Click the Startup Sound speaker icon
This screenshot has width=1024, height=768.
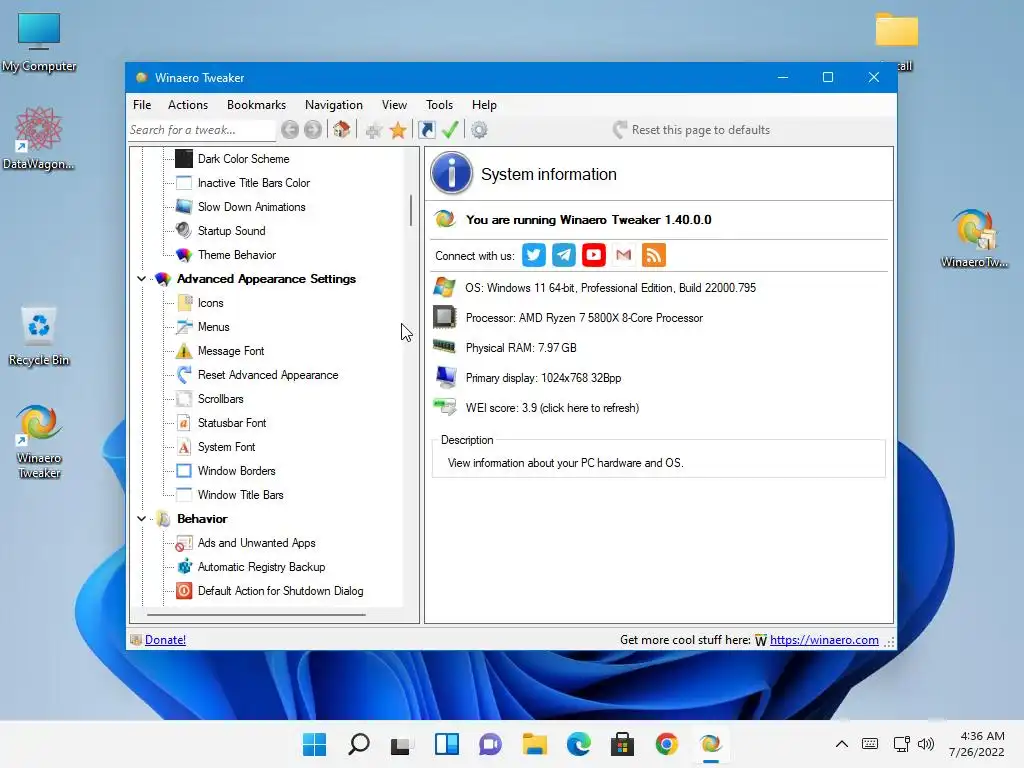184,231
